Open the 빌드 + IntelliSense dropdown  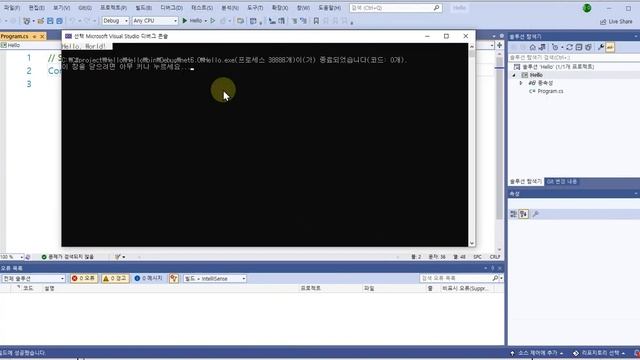tap(215, 278)
